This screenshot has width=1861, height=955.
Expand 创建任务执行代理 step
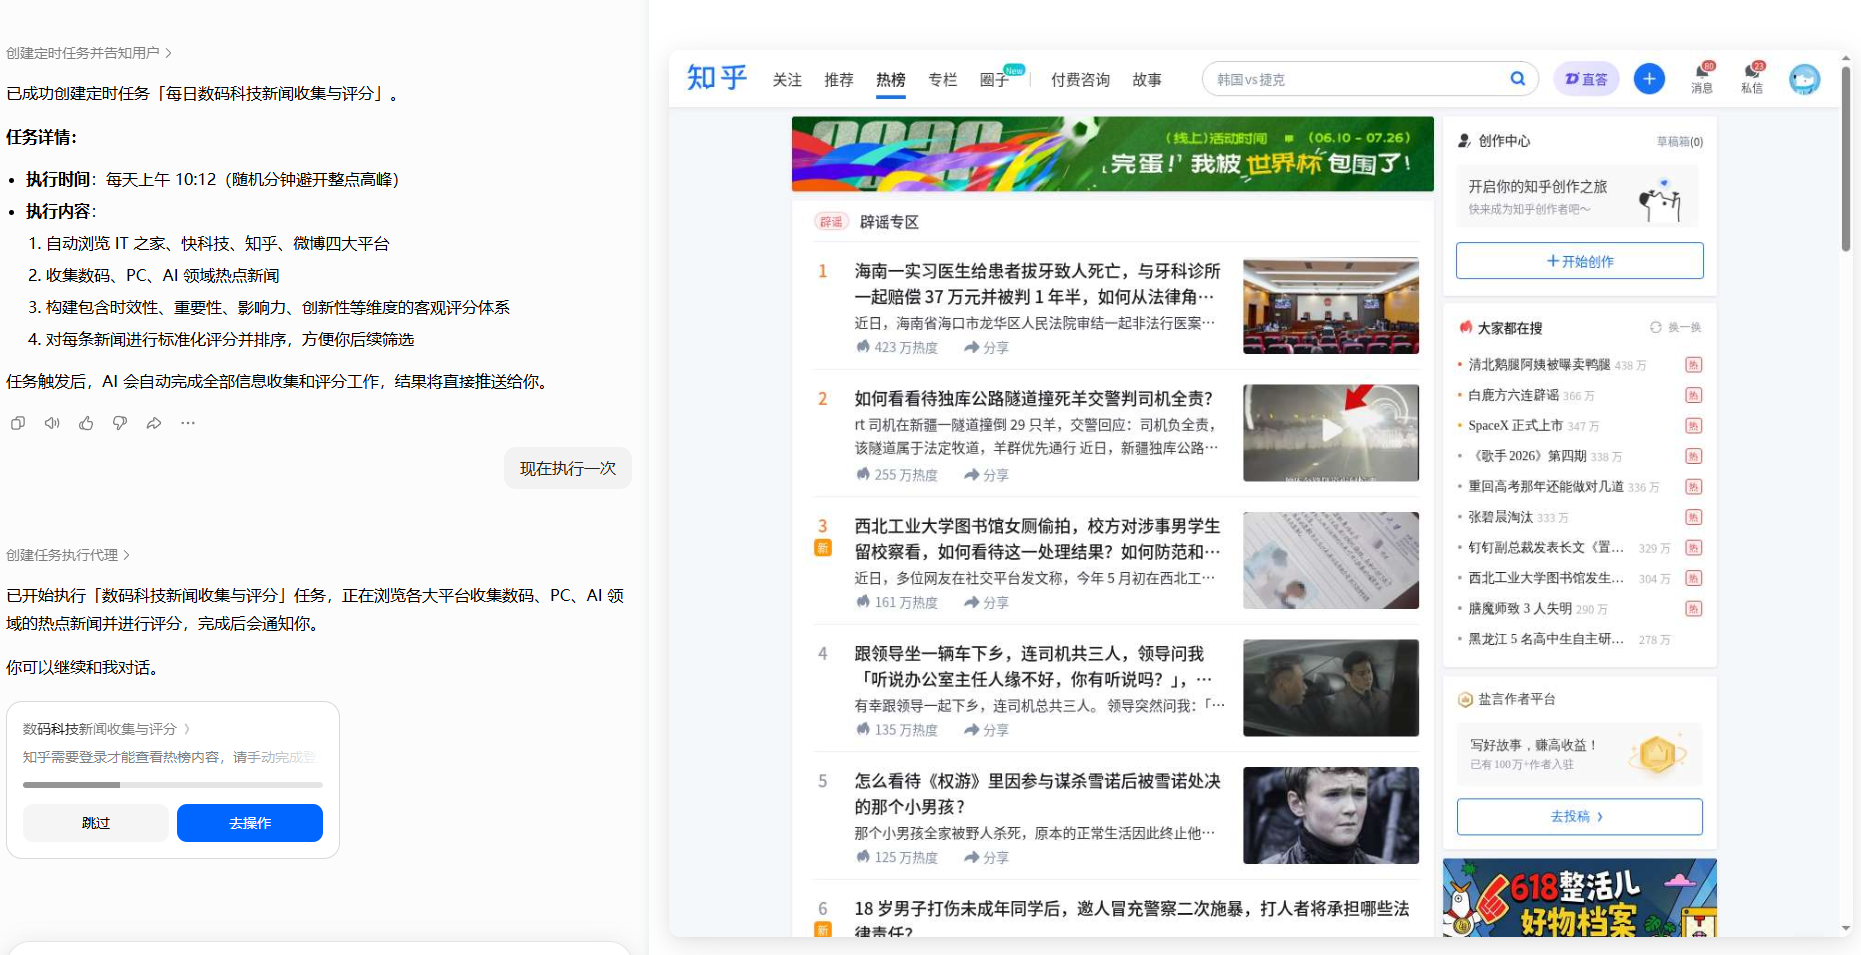click(68, 555)
